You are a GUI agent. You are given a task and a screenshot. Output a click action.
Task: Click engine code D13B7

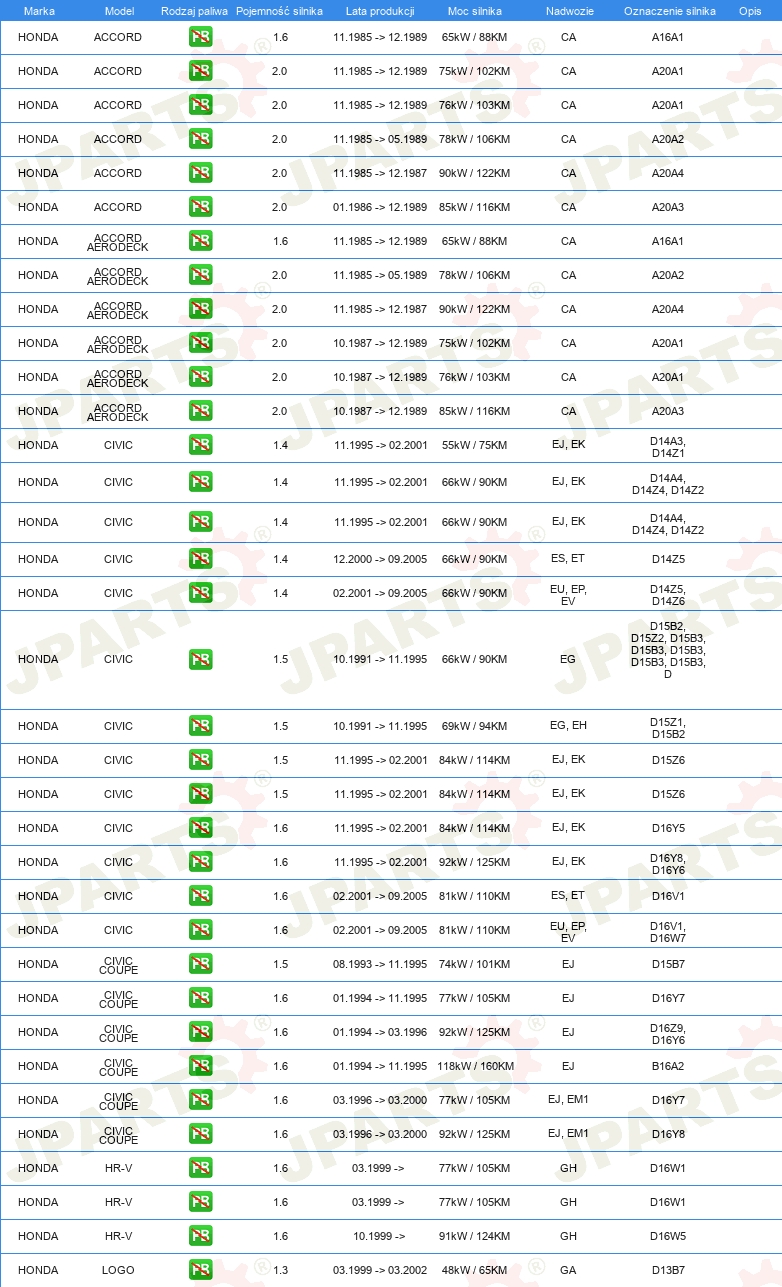668,1270
